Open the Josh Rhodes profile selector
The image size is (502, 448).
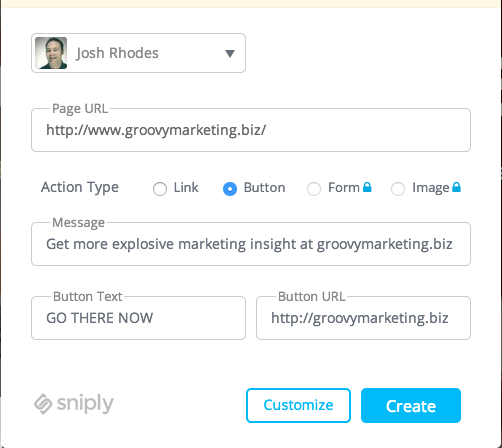(x=138, y=53)
